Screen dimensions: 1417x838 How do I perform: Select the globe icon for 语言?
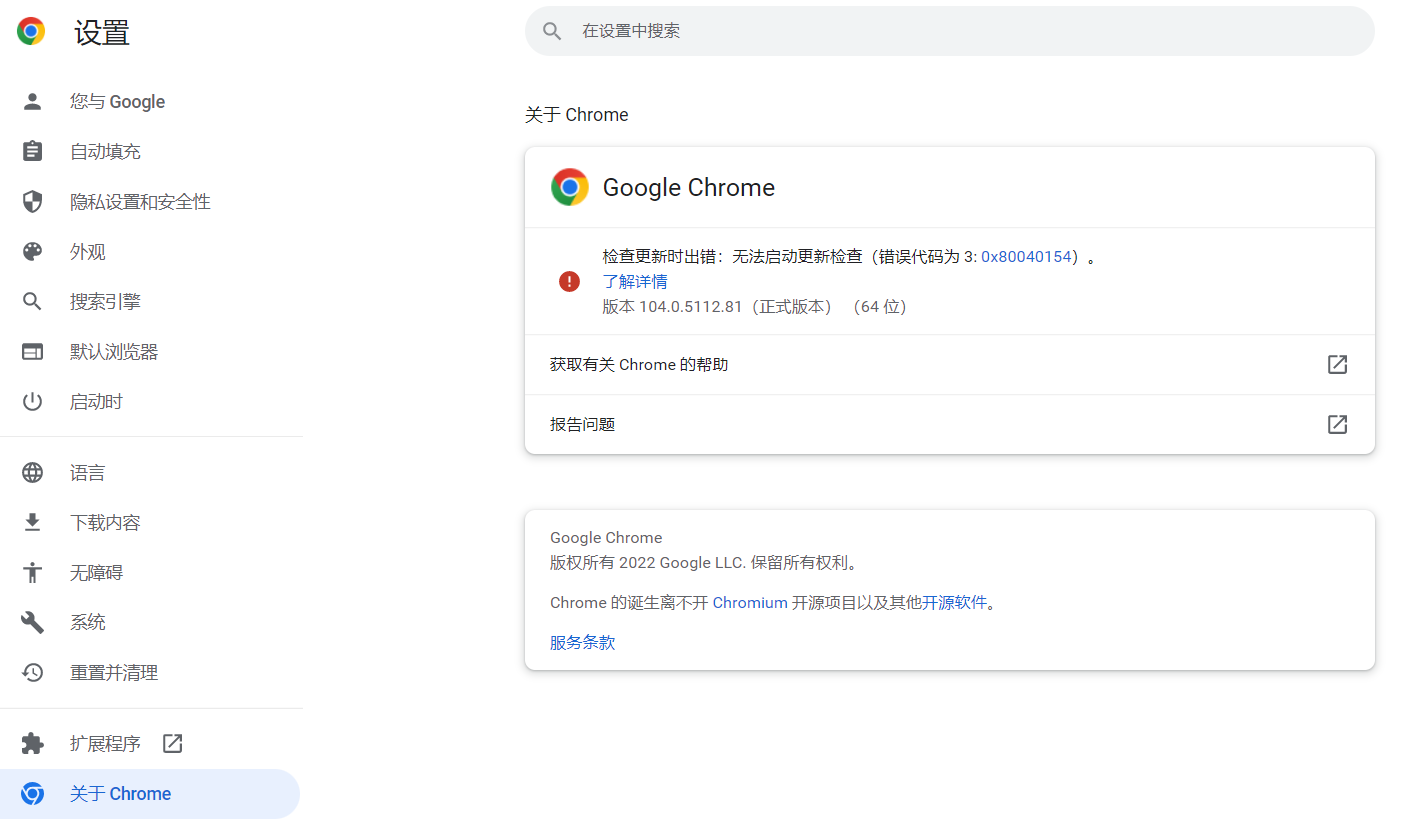[33, 473]
